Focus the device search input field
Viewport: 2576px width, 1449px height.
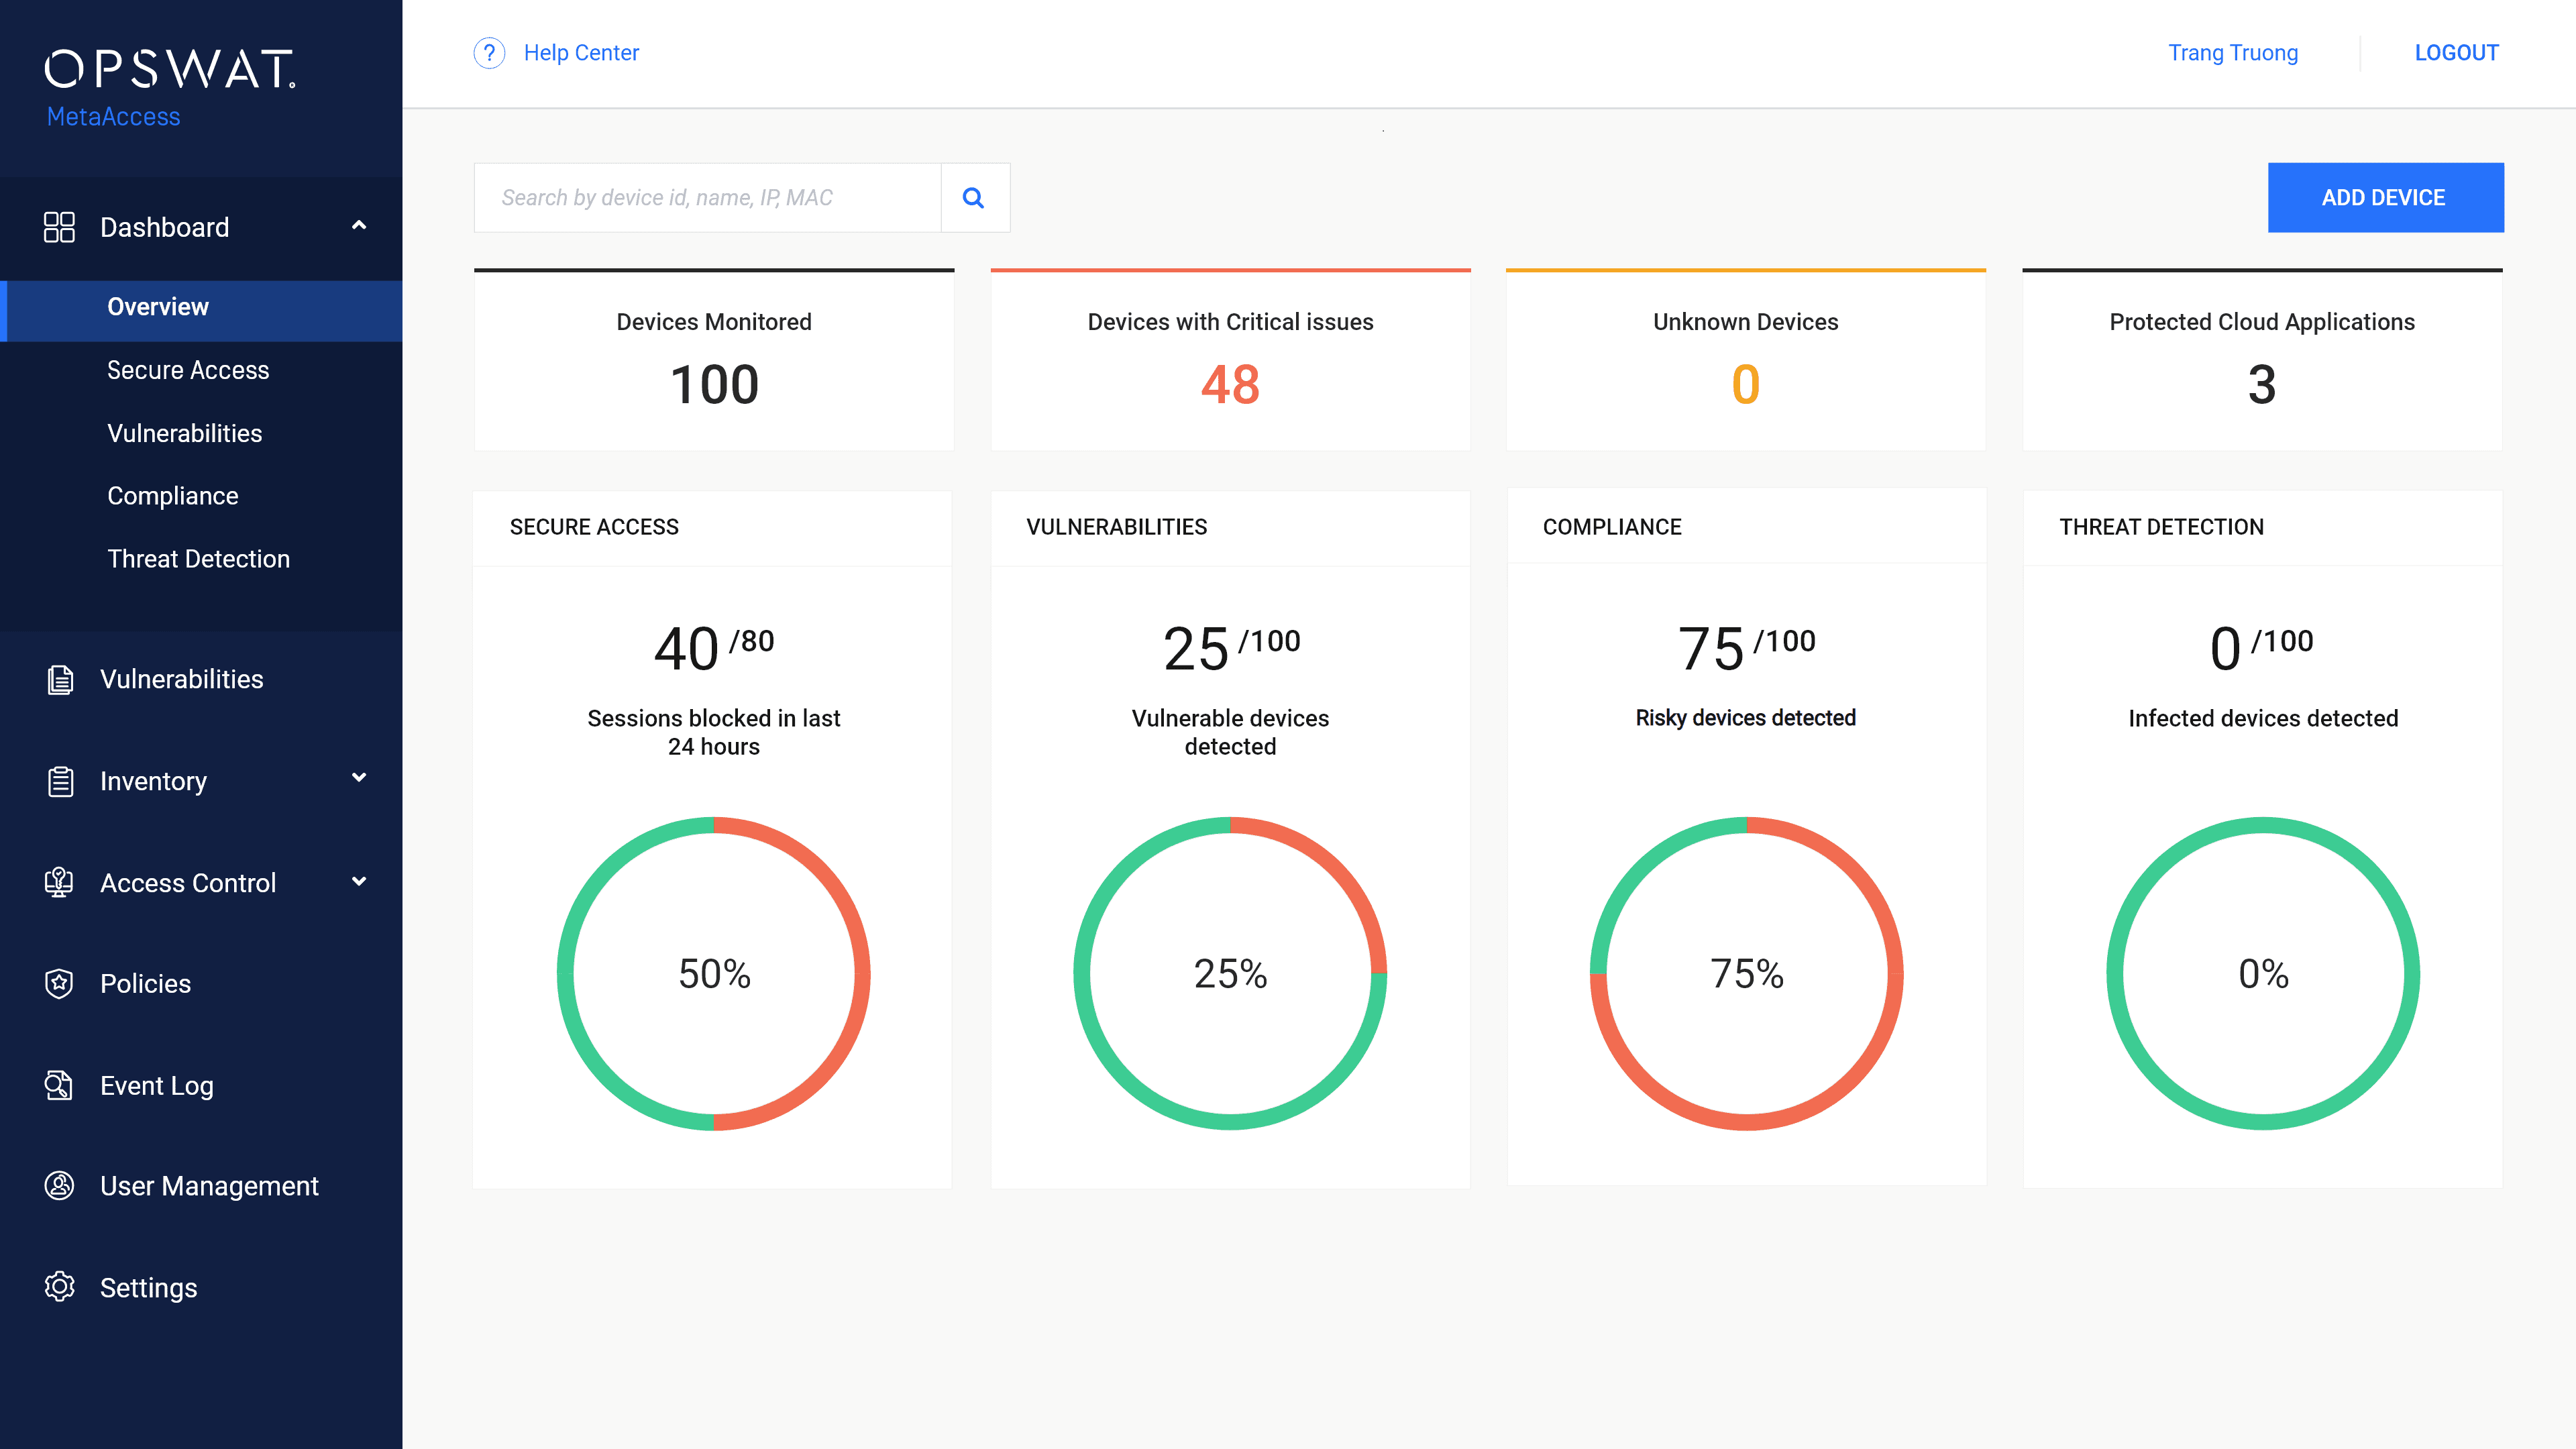point(708,198)
